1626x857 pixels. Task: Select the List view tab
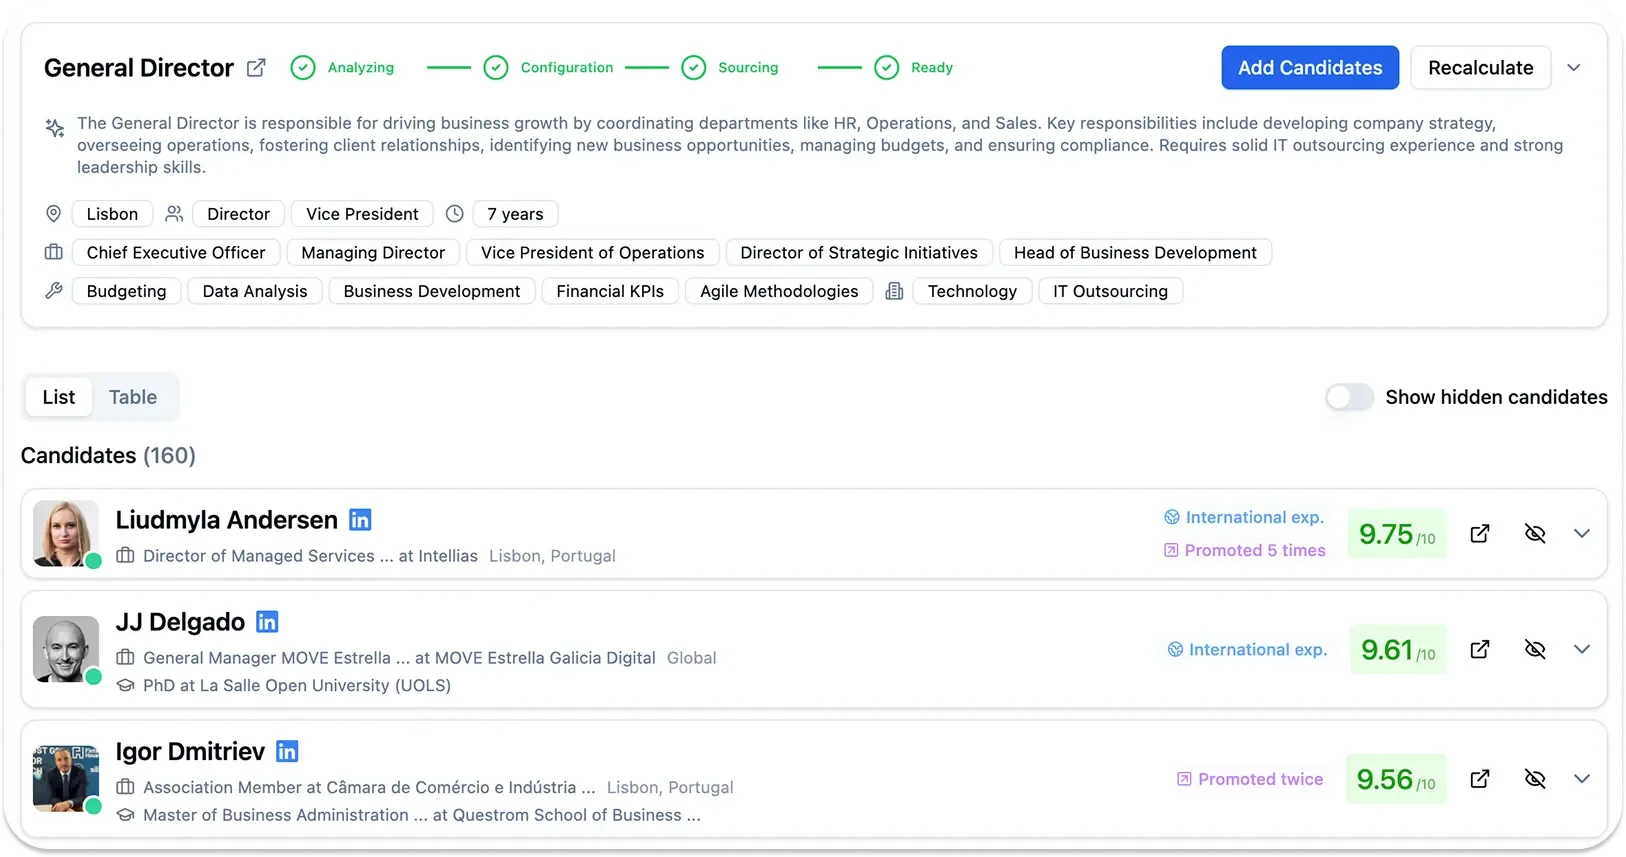tap(59, 397)
